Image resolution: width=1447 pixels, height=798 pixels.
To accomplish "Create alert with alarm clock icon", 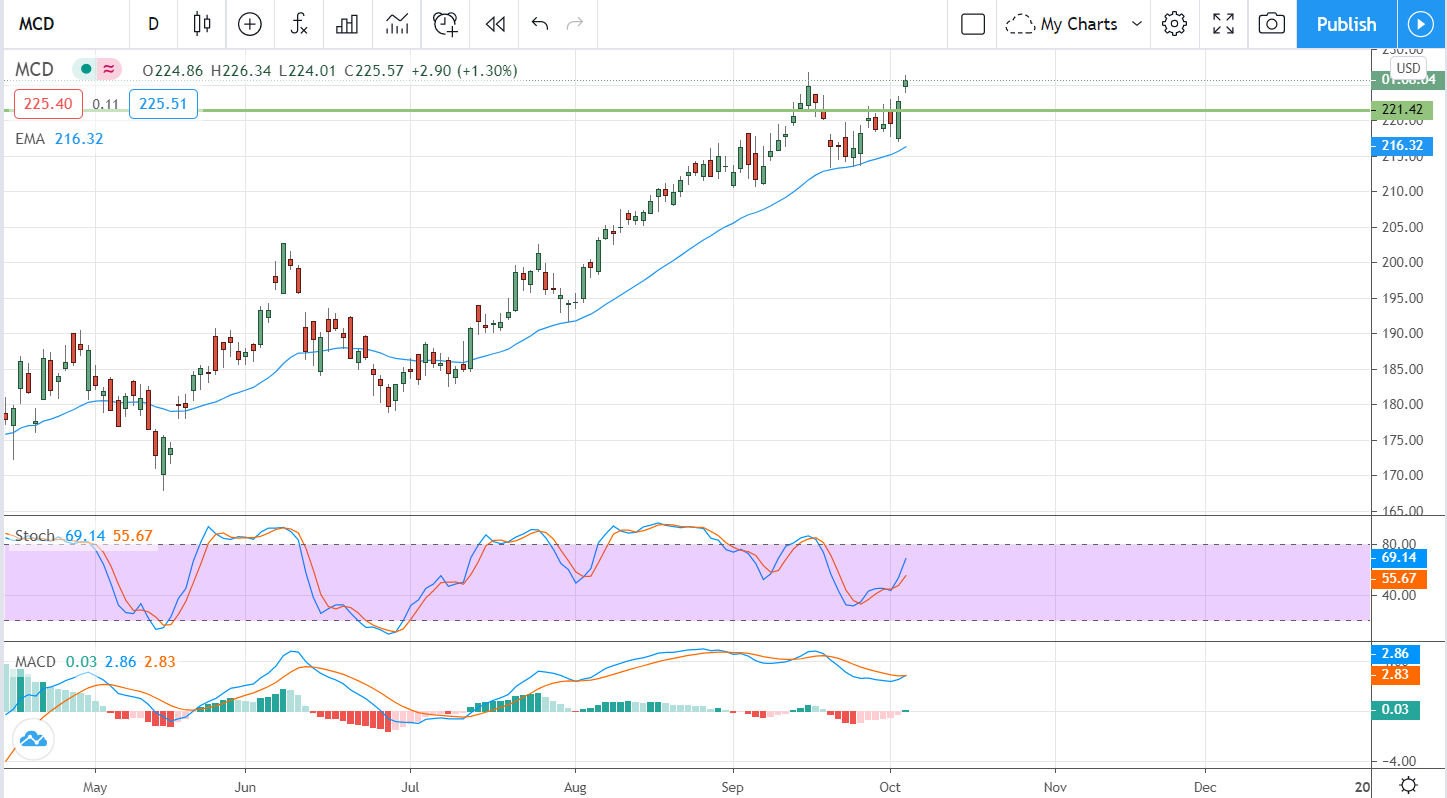I will coord(446,24).
